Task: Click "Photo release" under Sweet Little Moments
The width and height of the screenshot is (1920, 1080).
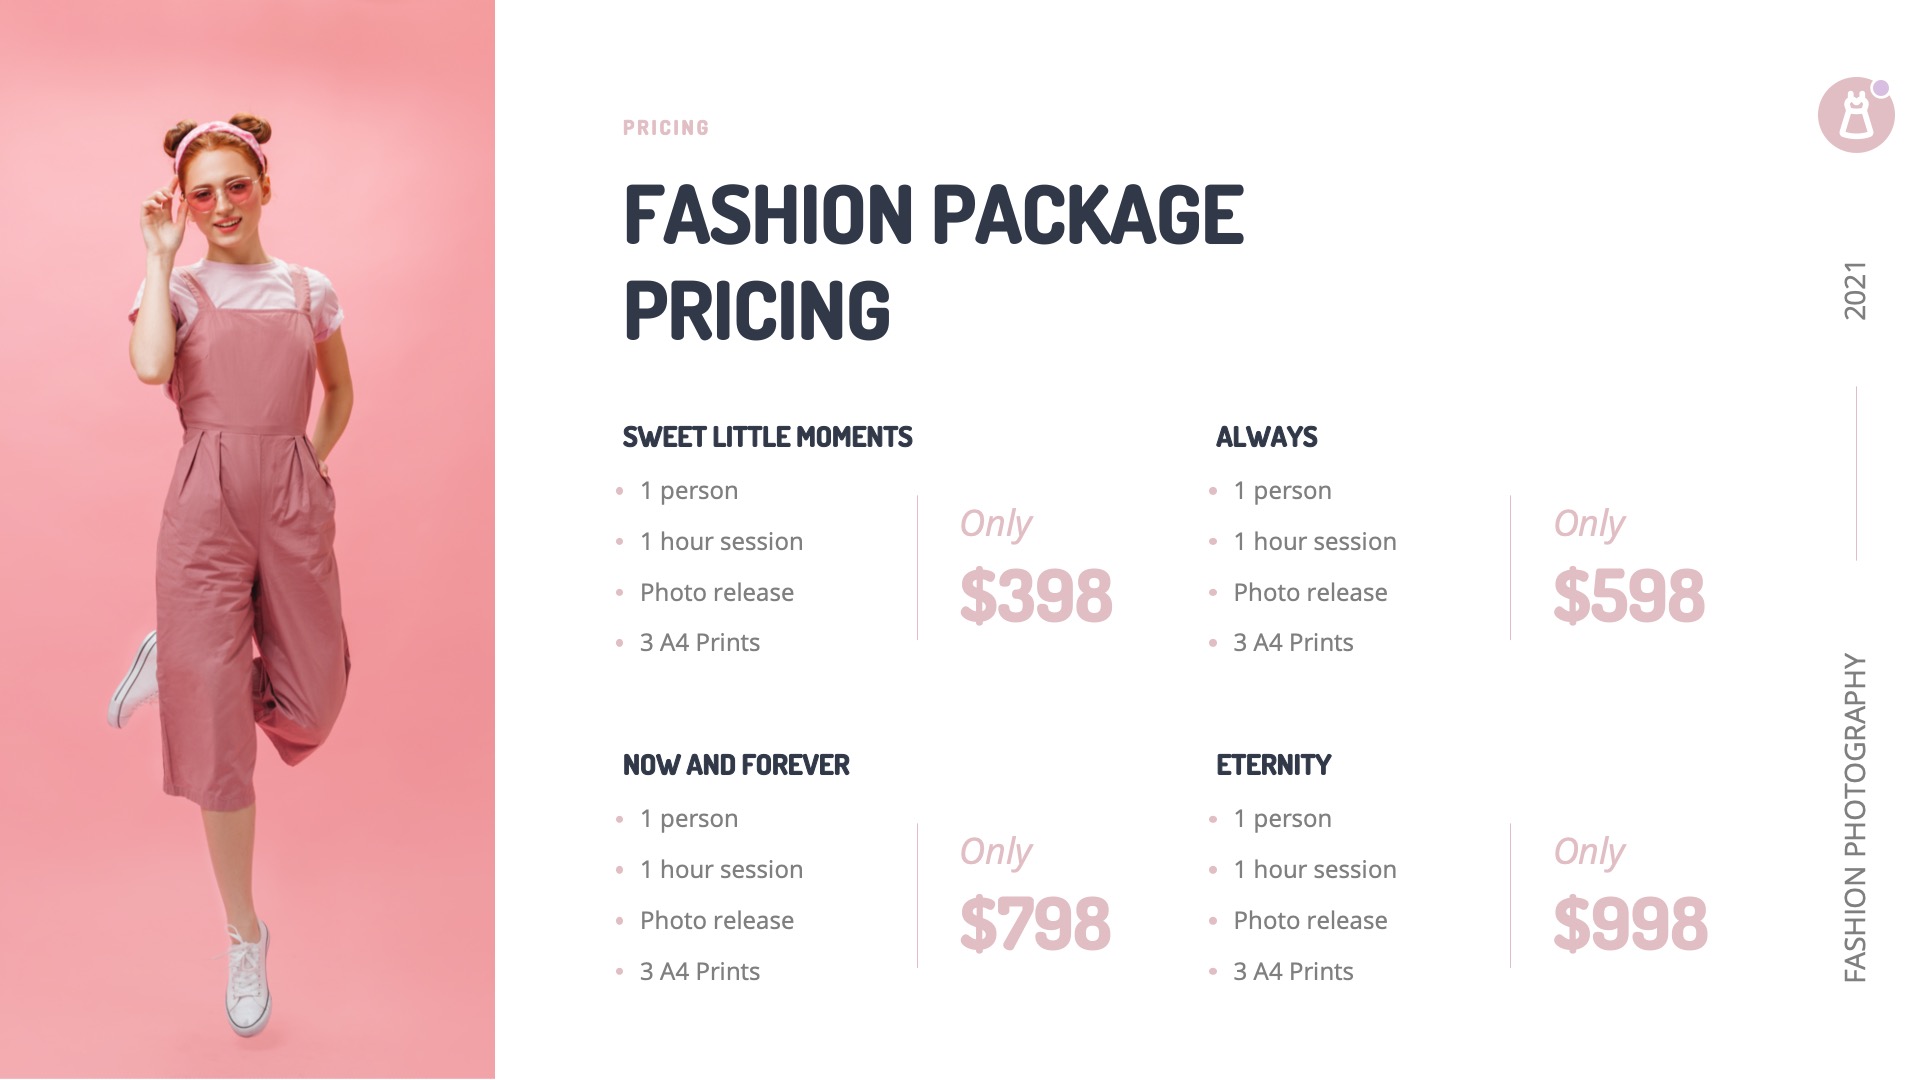Action: pyautogui.click(x=716, y=592)
